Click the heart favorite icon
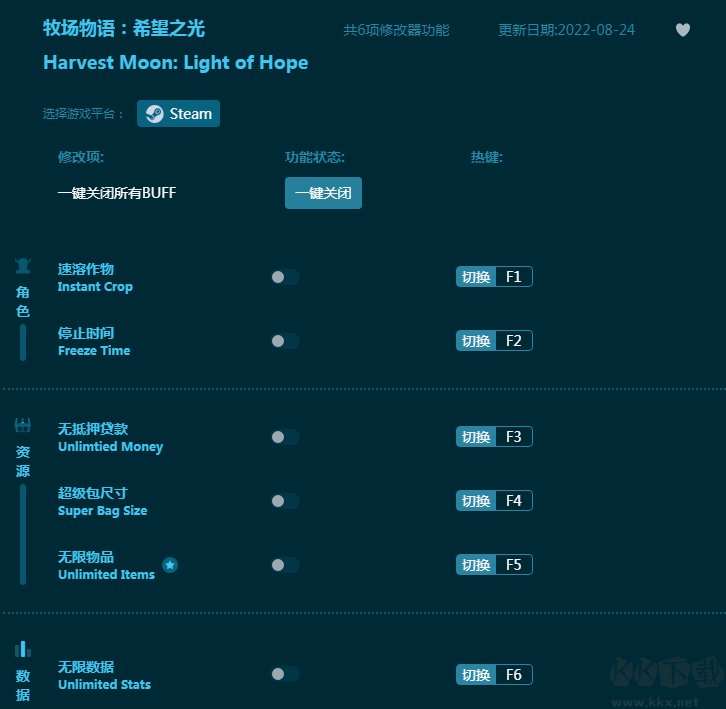The width and height of the screenshot is (726, 709). click(x=682, y=30)
